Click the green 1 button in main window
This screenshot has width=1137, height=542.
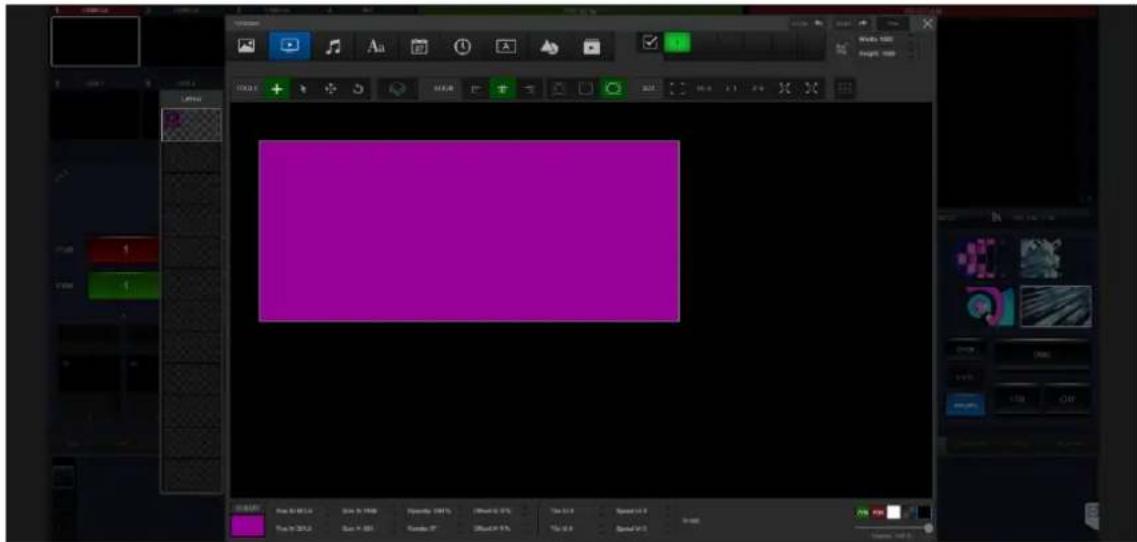pyautogui.click(x=123, y=285)
